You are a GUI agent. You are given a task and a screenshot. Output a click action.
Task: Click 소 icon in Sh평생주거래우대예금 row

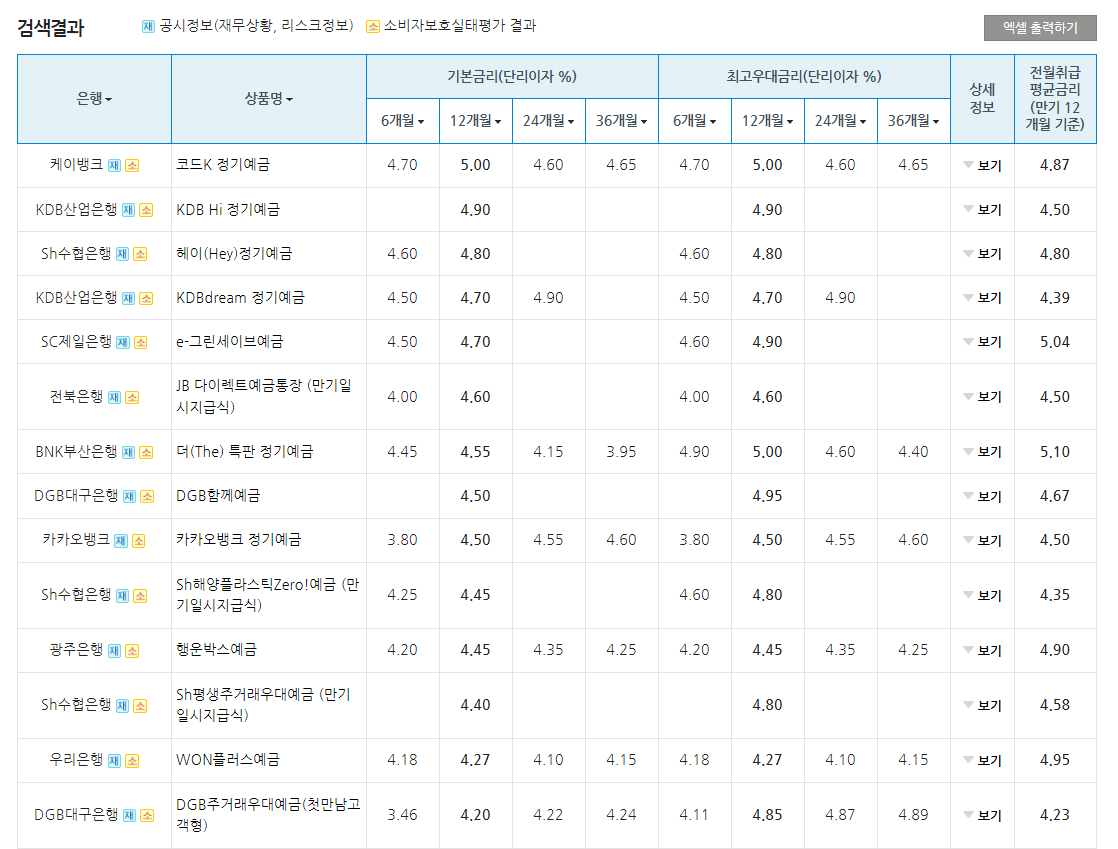(x=140, y=706)
